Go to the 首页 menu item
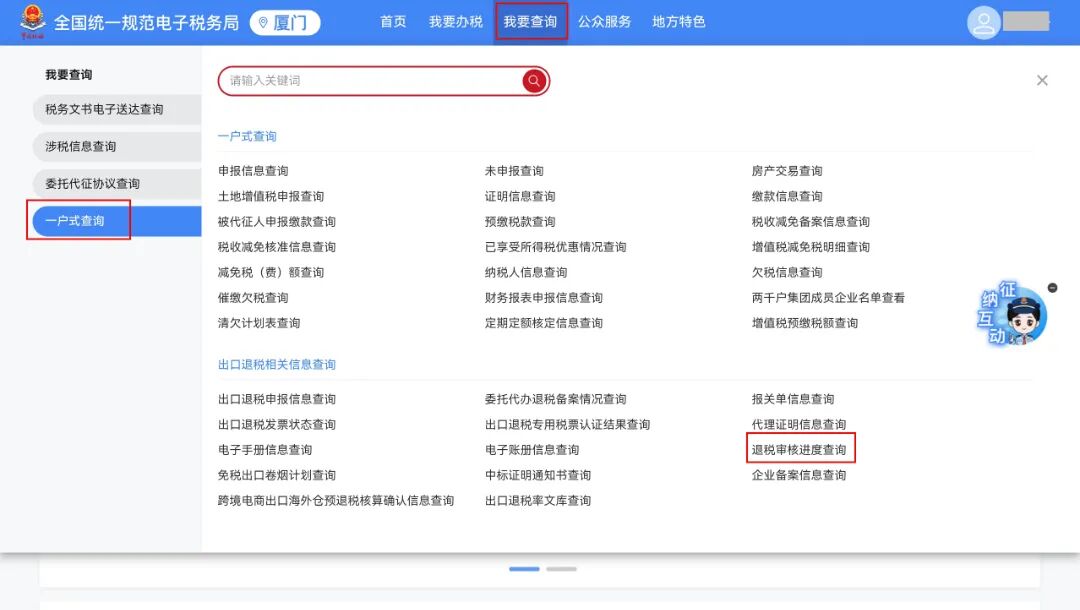The width and height of the screenshot is (1080, 610). (392, 22)
